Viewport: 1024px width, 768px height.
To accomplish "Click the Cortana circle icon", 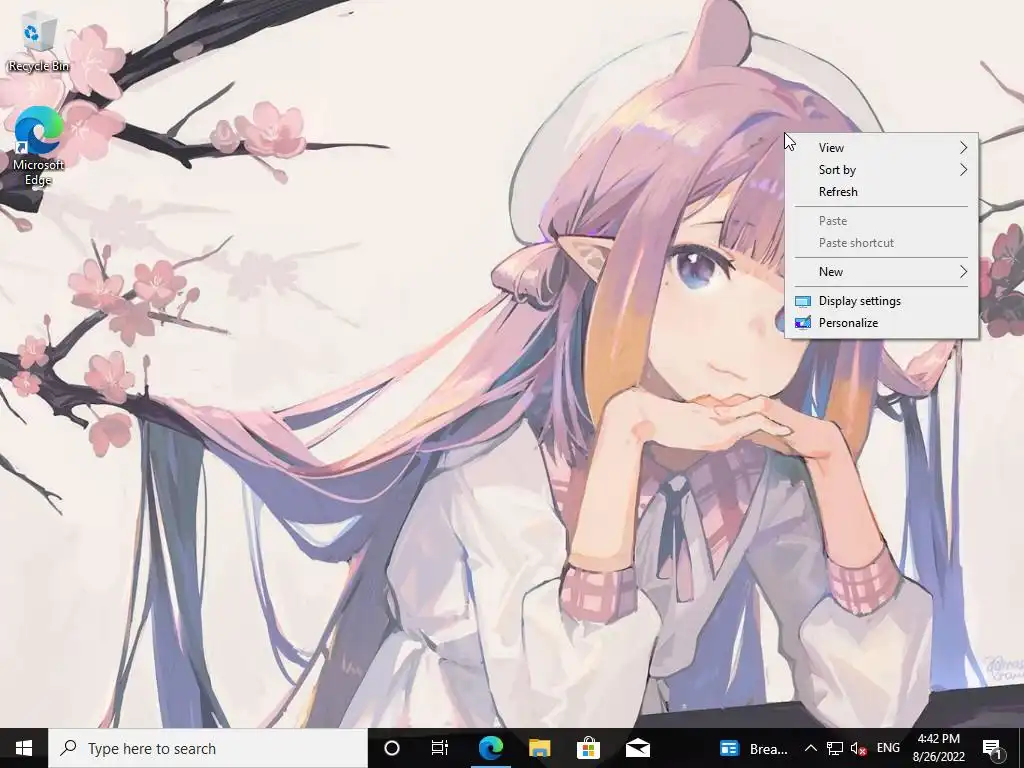I will coord(392,748).
